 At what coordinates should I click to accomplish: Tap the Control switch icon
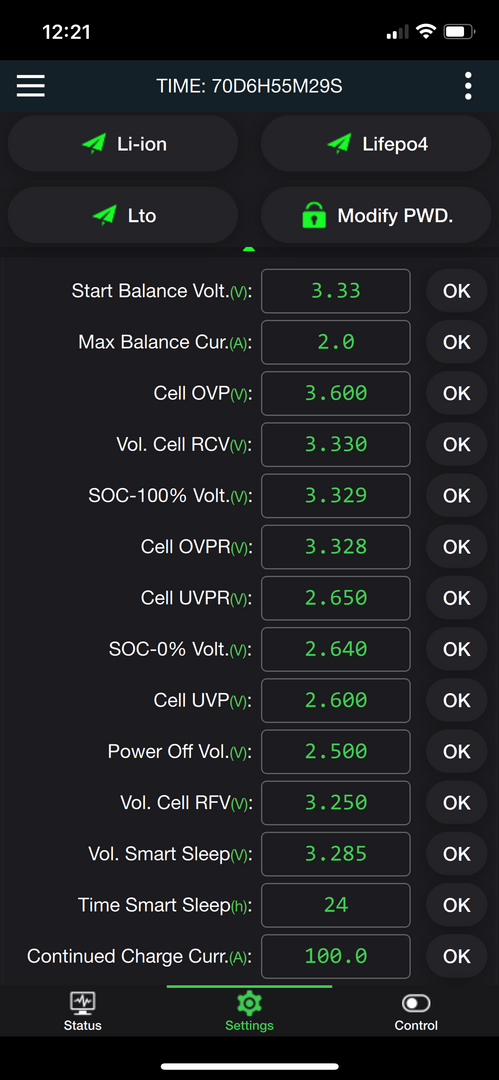pyautogui.click(x=416, y=1003)
